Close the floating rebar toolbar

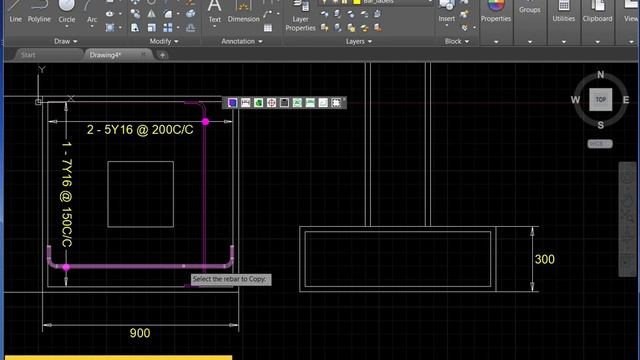[344, 99]
